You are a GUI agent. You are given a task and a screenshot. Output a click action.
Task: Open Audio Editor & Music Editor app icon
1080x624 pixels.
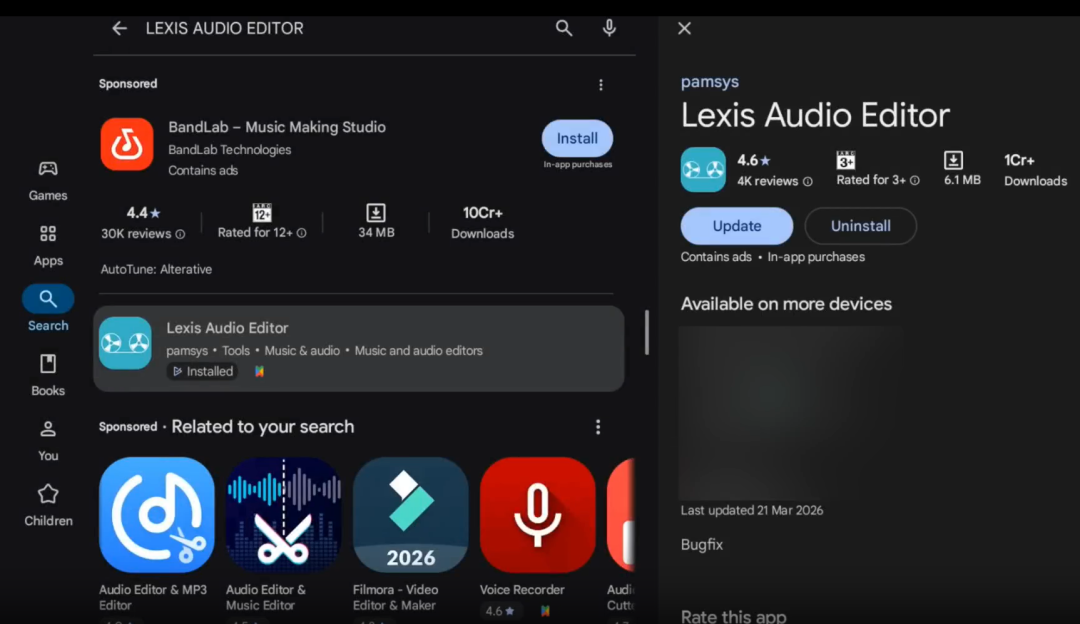coord(283,514)
